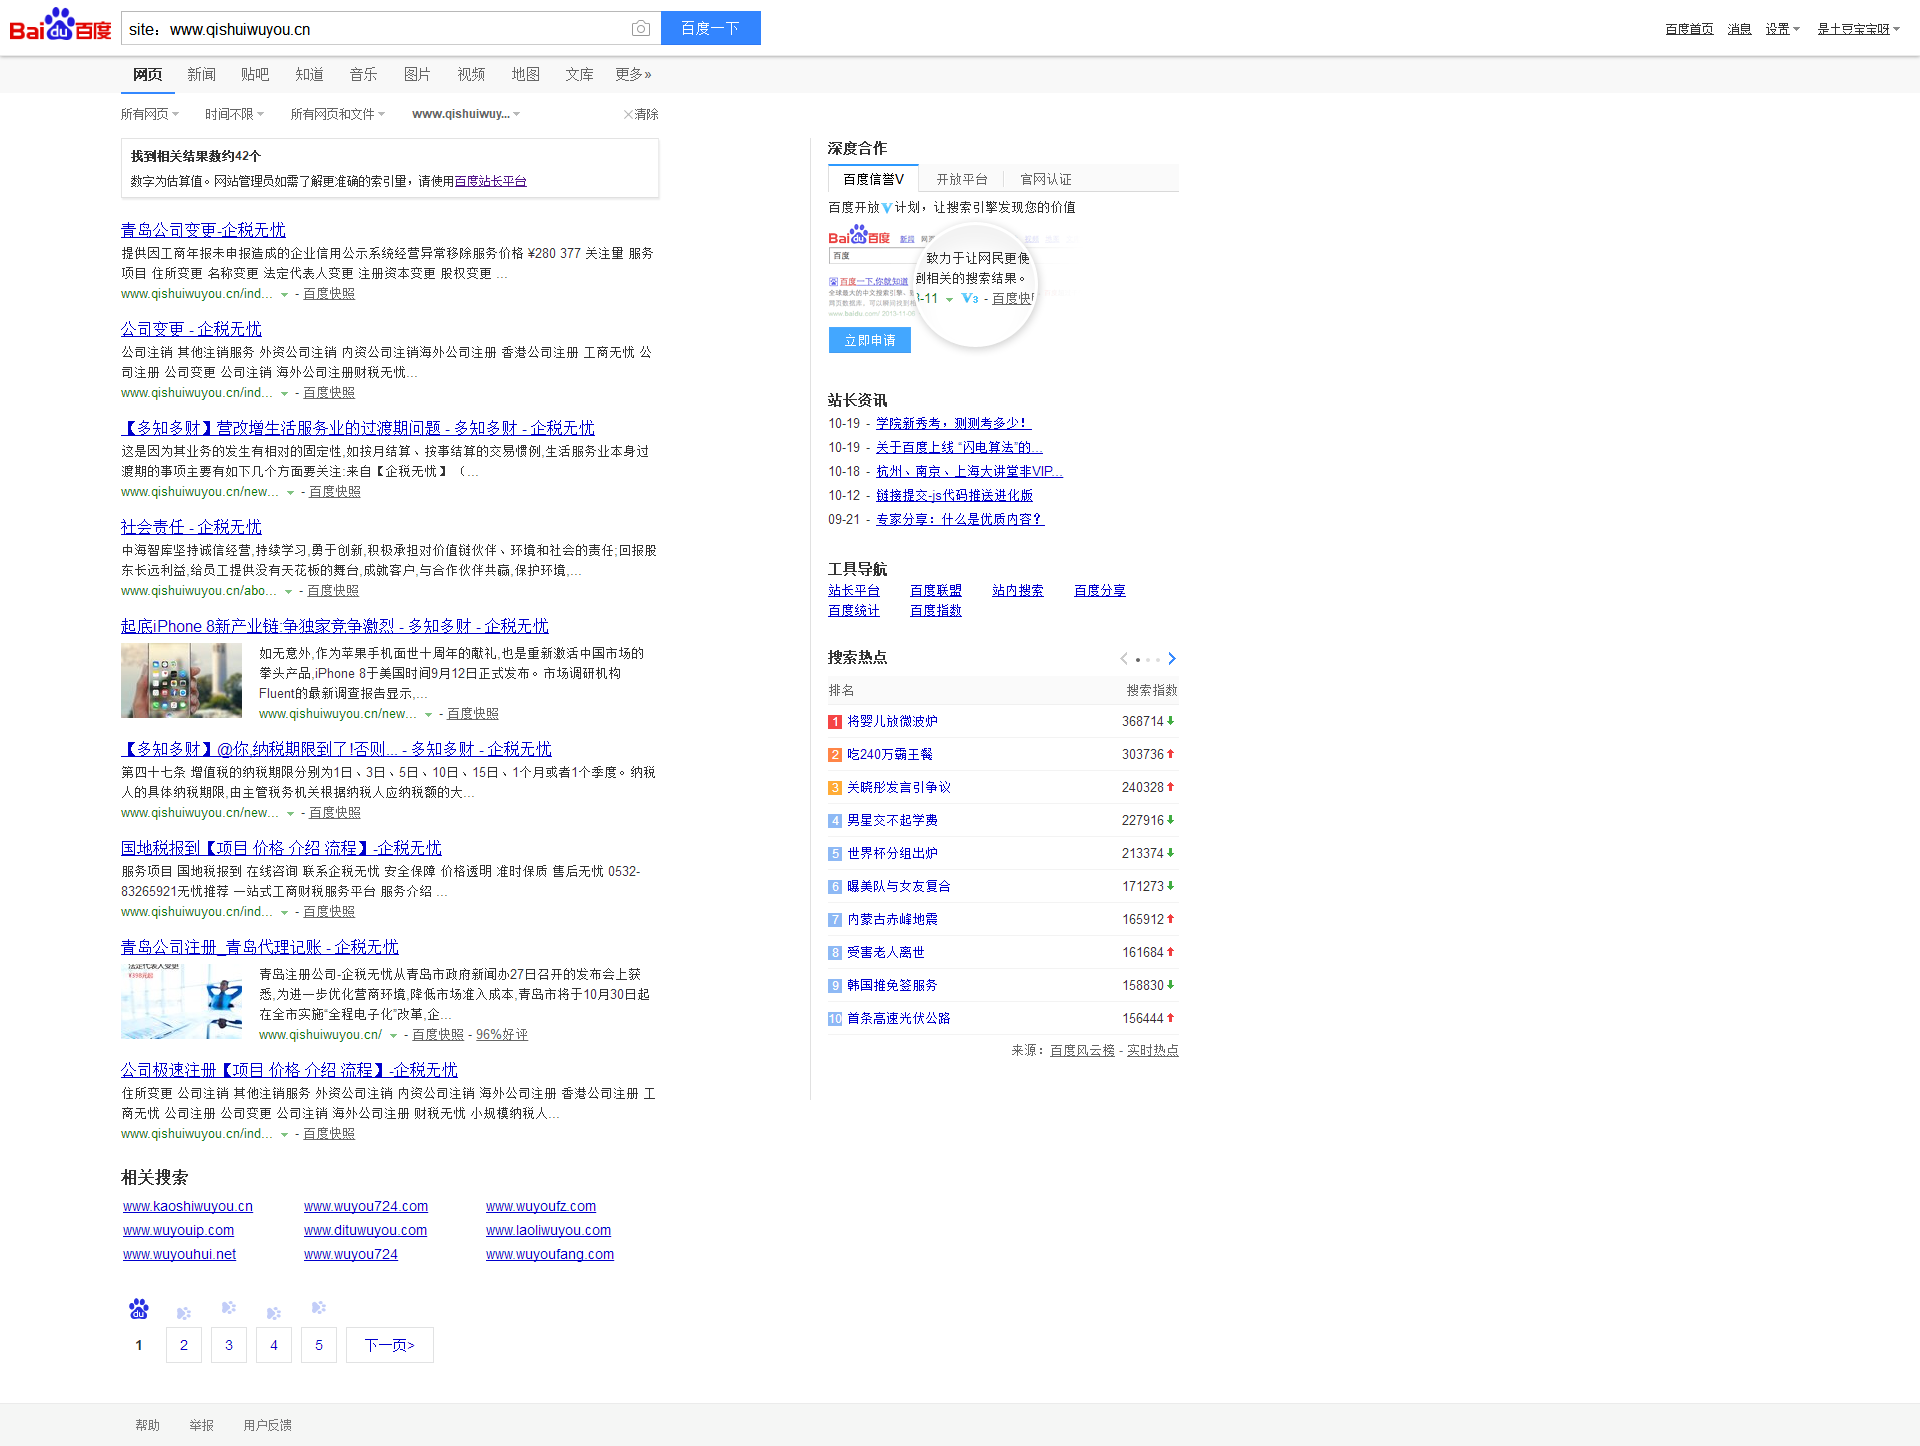Expand www.qishuiwuy... site filter dropdown
Image resolution: width=1920 pixels, height=1446 pixels.
466,114
